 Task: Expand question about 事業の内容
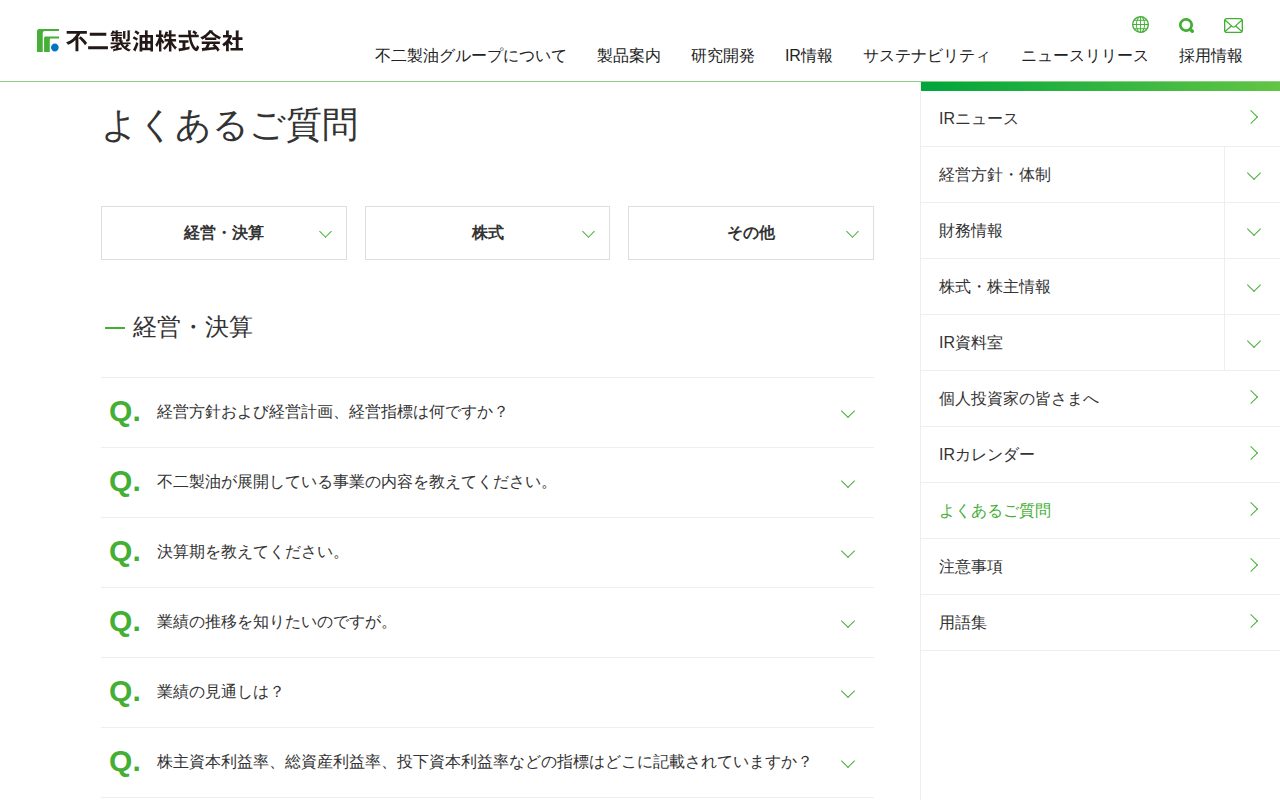click(487, 483)
